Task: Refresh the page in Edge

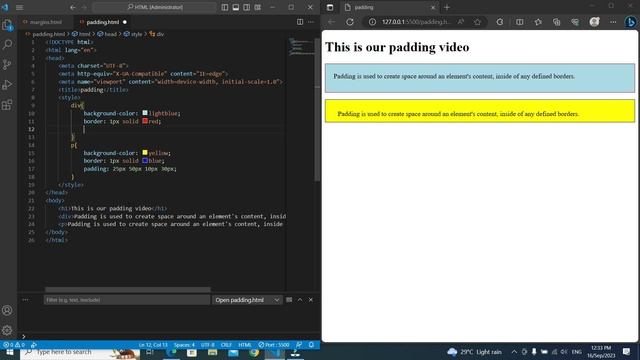Action: [x=350, y=22]
